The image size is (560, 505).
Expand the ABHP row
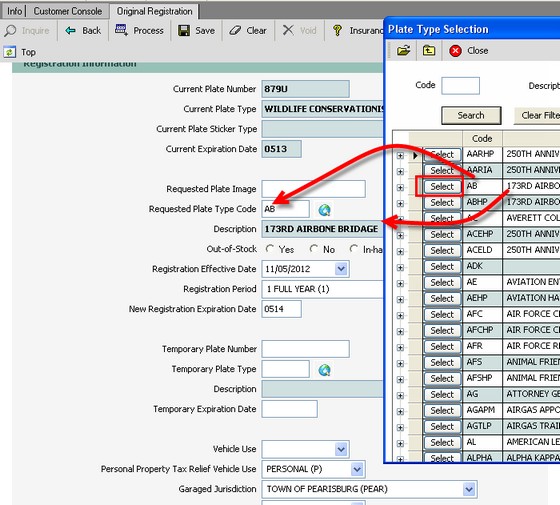(x=400, y=204)
